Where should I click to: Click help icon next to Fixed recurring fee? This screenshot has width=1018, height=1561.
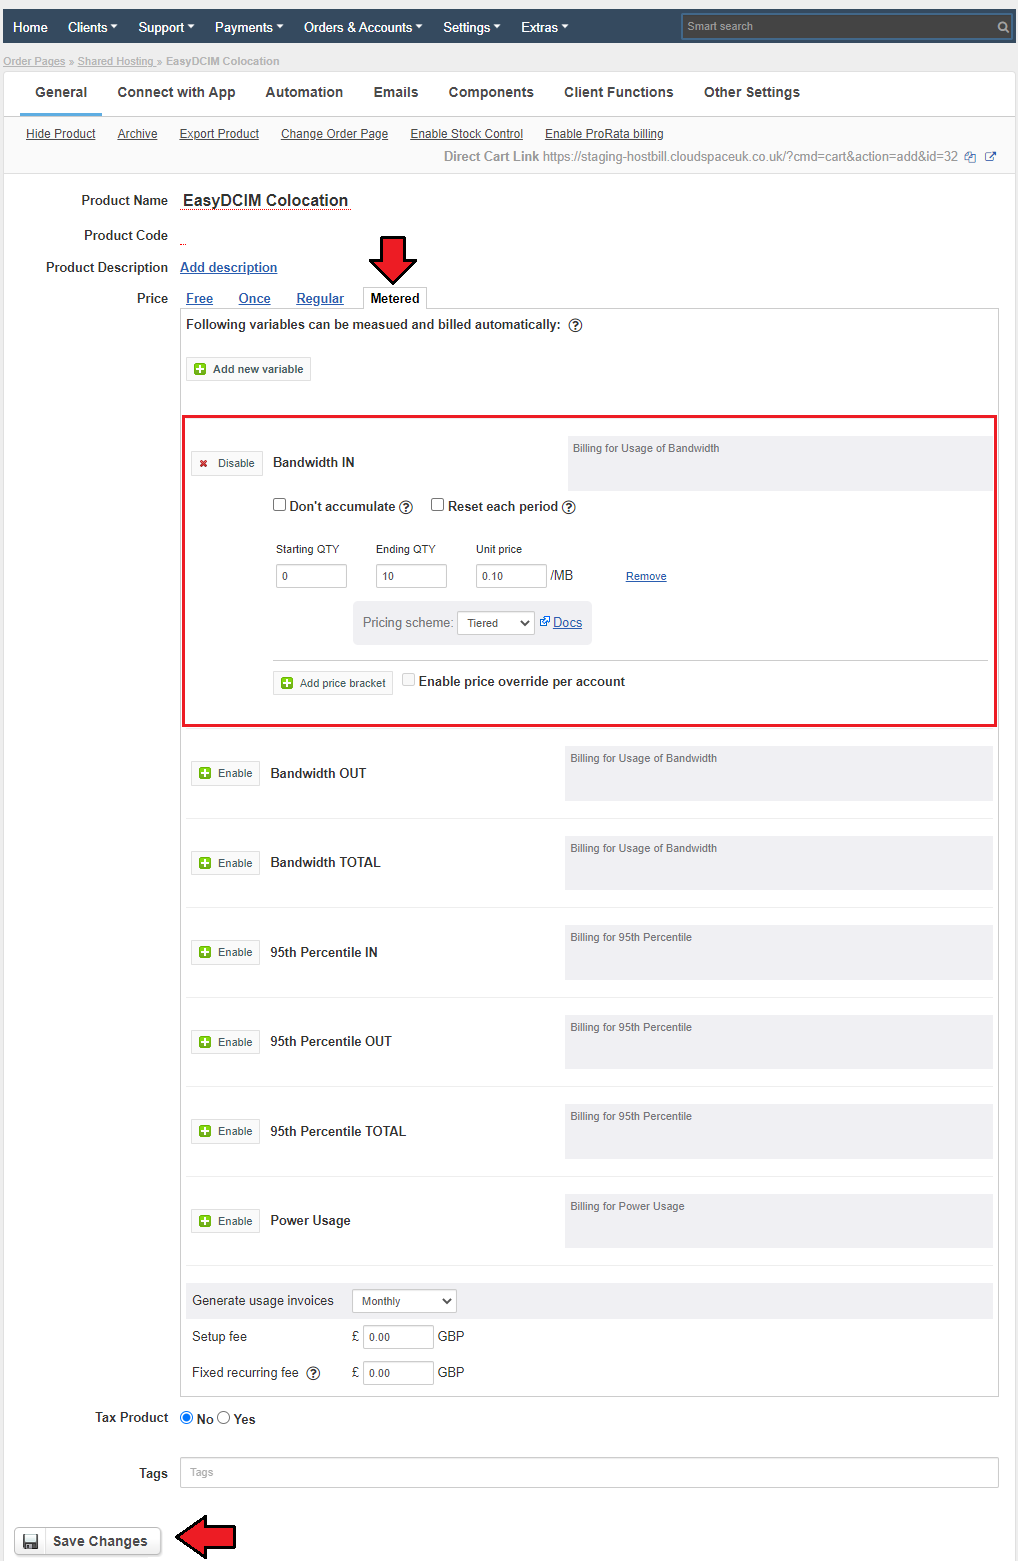pos(313,1373)
